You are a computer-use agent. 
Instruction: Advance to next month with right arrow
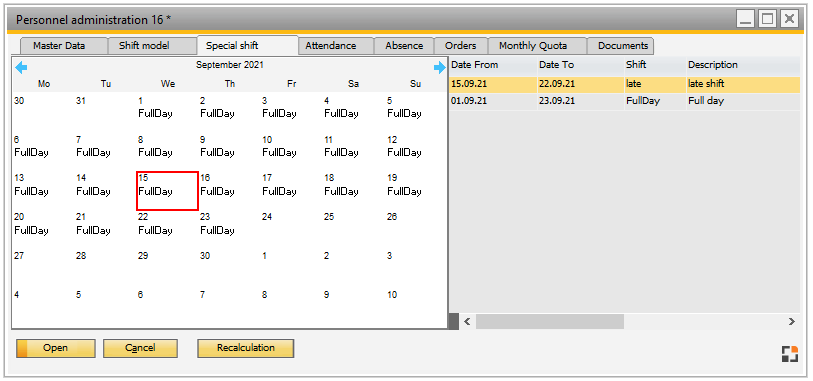tap(440, 67)
